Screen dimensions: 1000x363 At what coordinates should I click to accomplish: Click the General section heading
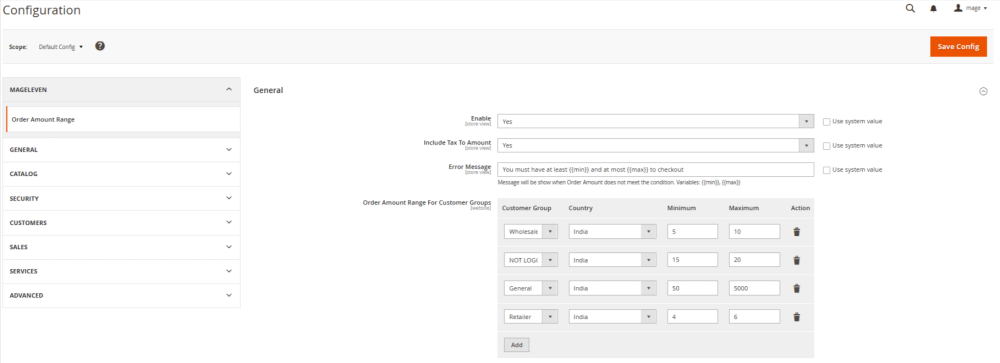(268, 91)
